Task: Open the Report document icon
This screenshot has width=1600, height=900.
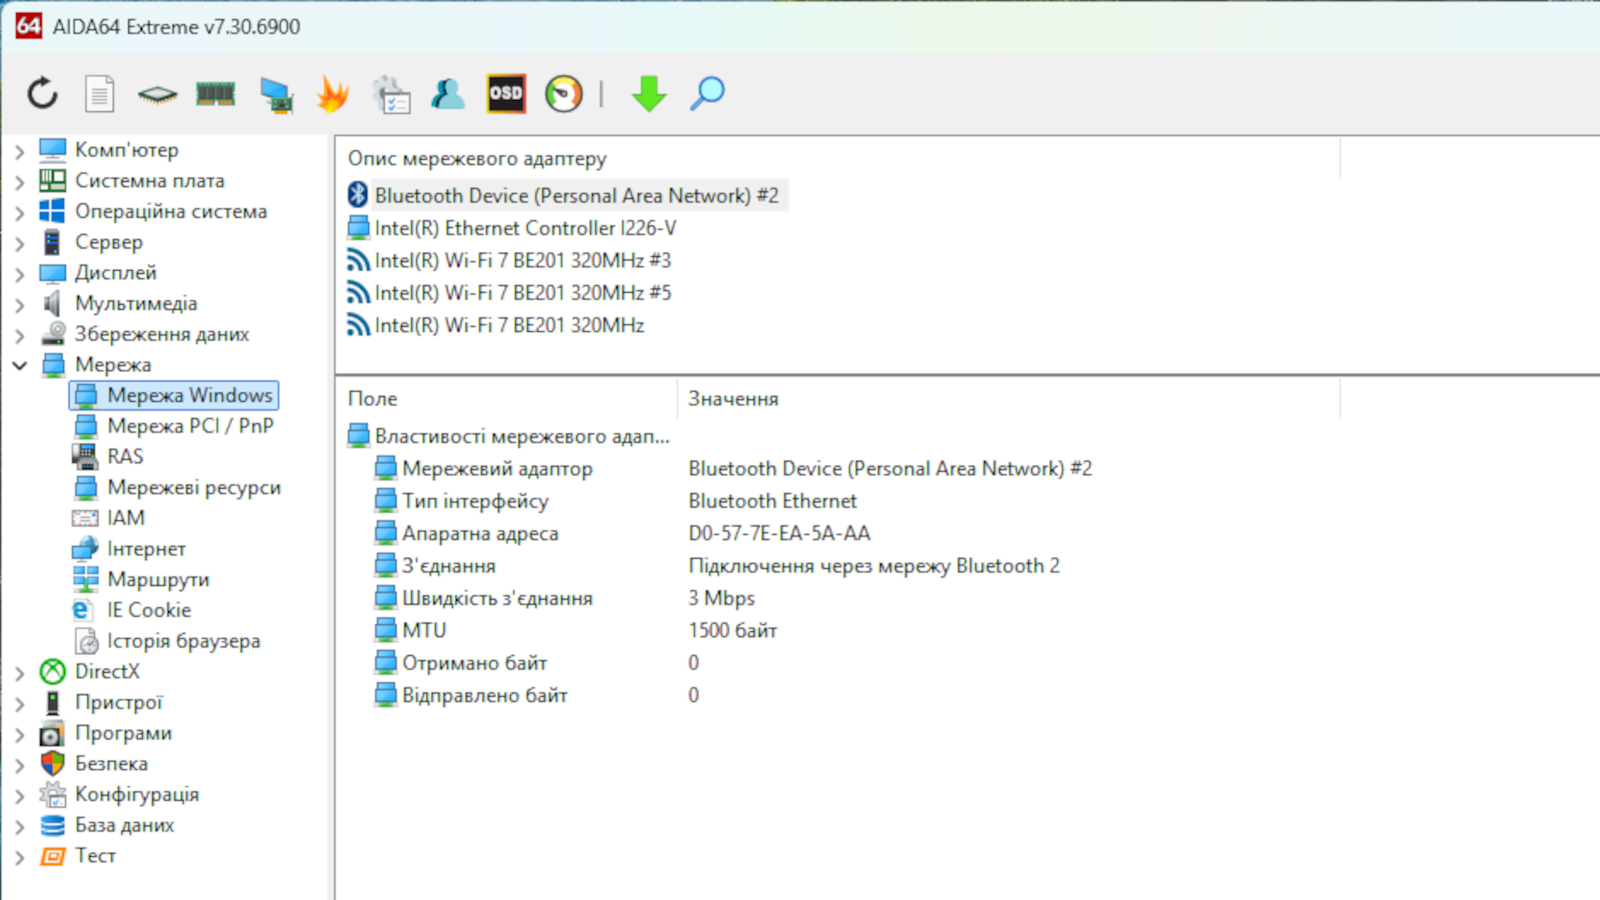Action: coord(99,94)
